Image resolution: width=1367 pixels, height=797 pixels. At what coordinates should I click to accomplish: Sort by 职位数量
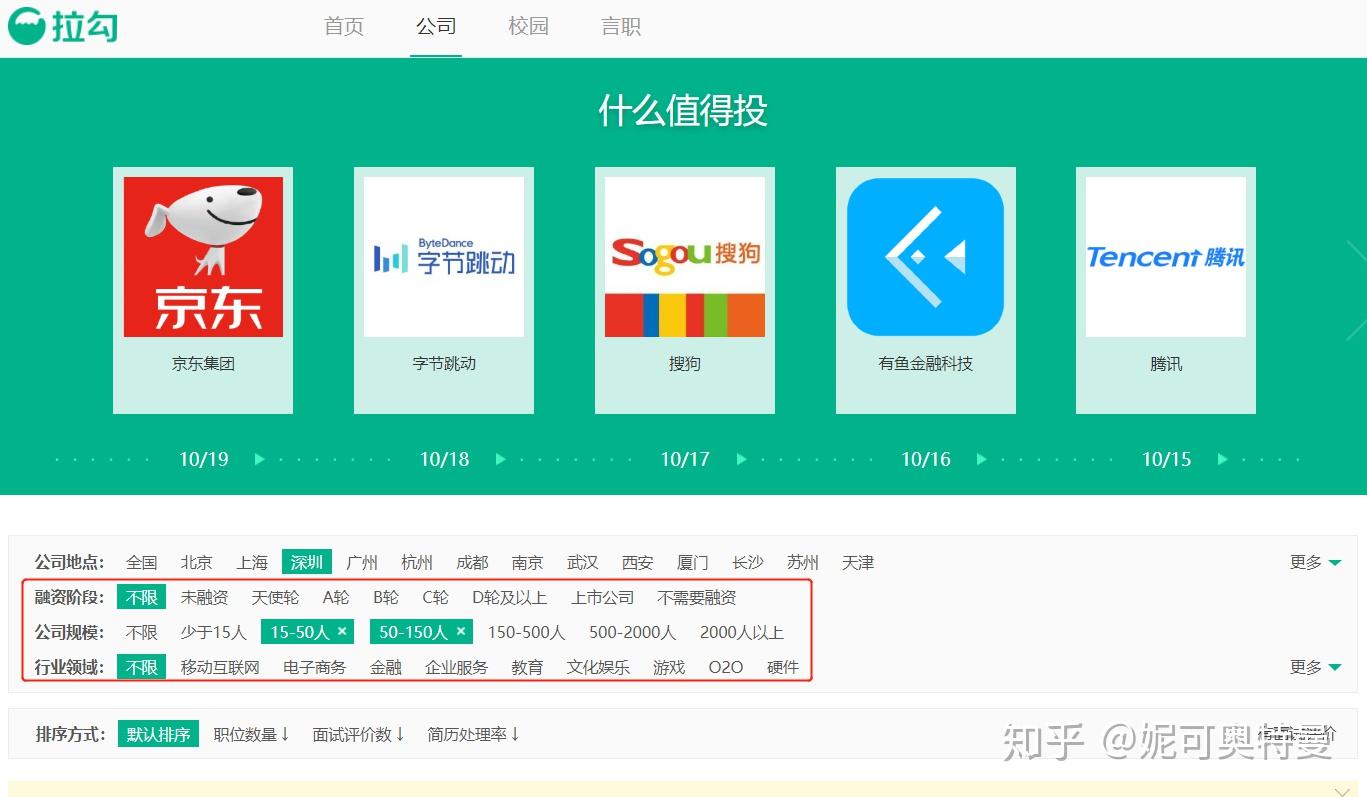(251, 734)
